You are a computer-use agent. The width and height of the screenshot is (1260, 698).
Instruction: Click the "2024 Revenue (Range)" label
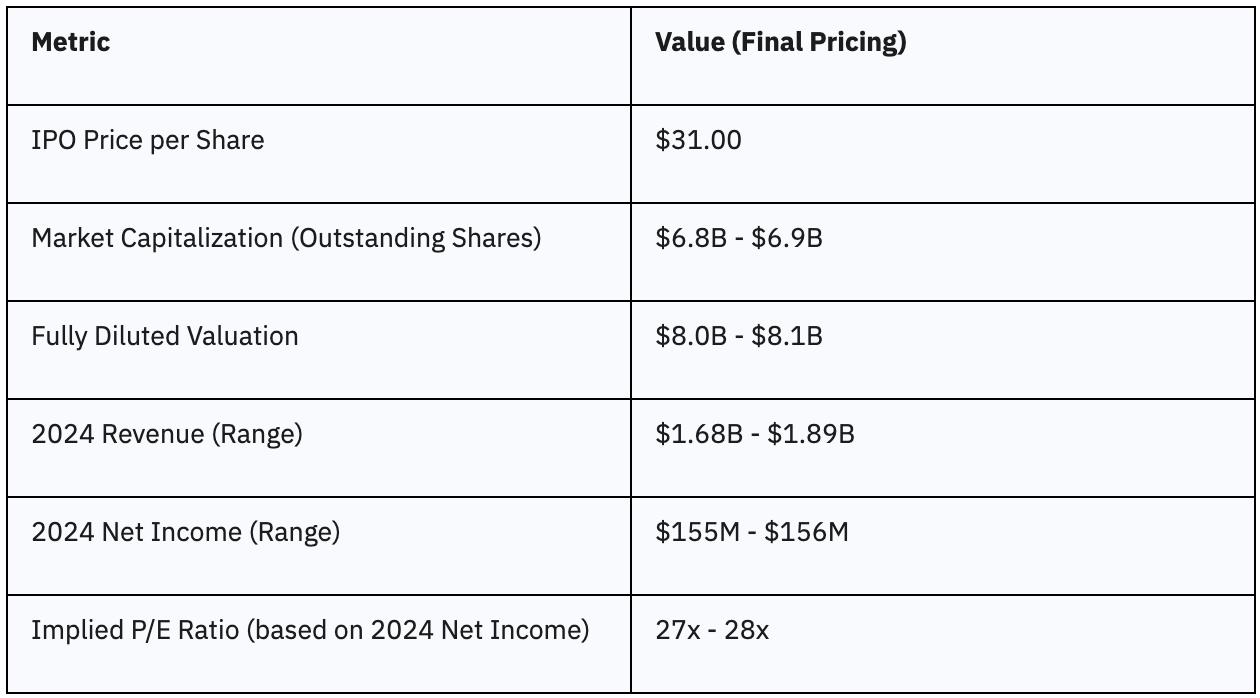point(167,434)
